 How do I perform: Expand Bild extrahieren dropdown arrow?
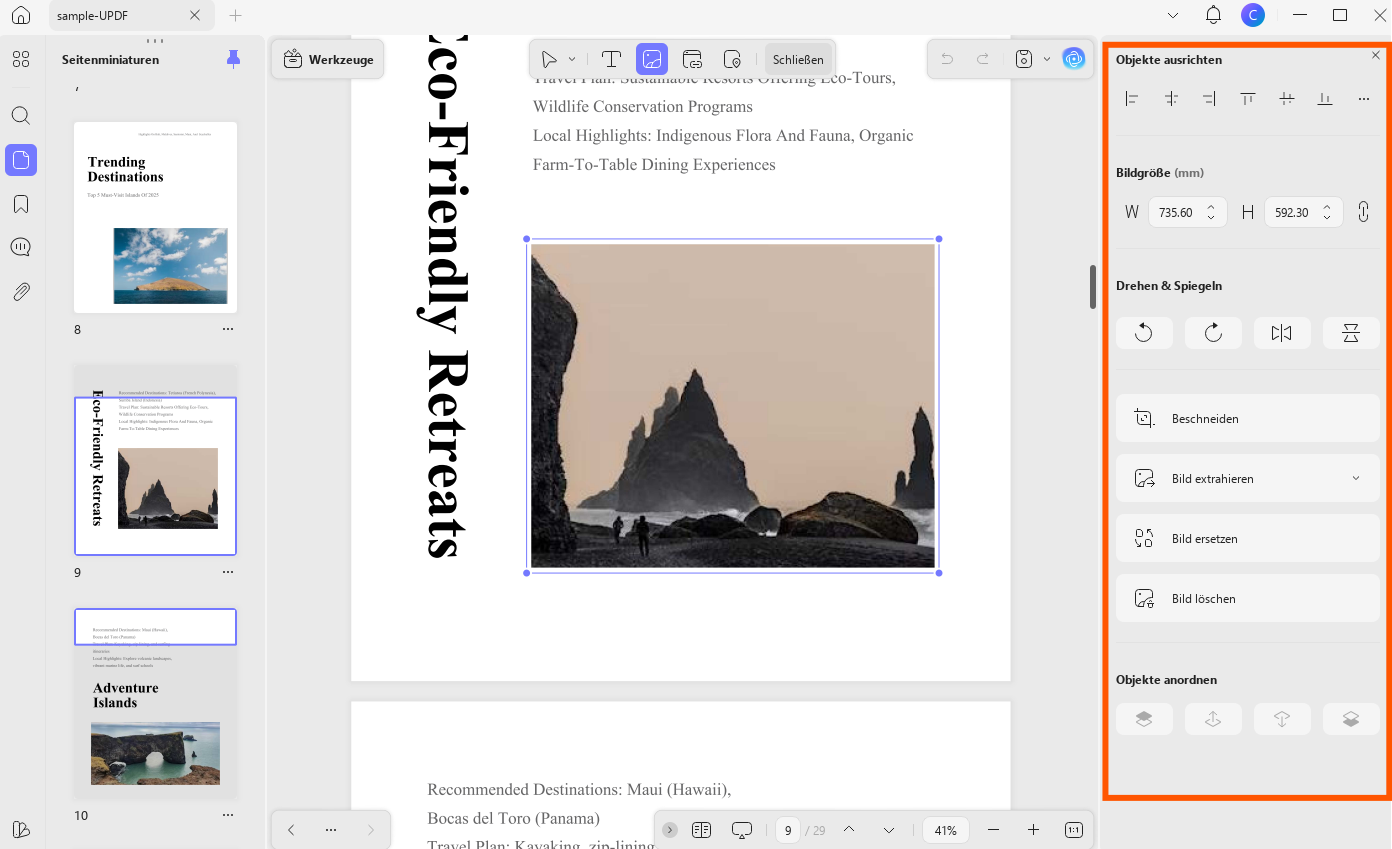click(1356, 478)
